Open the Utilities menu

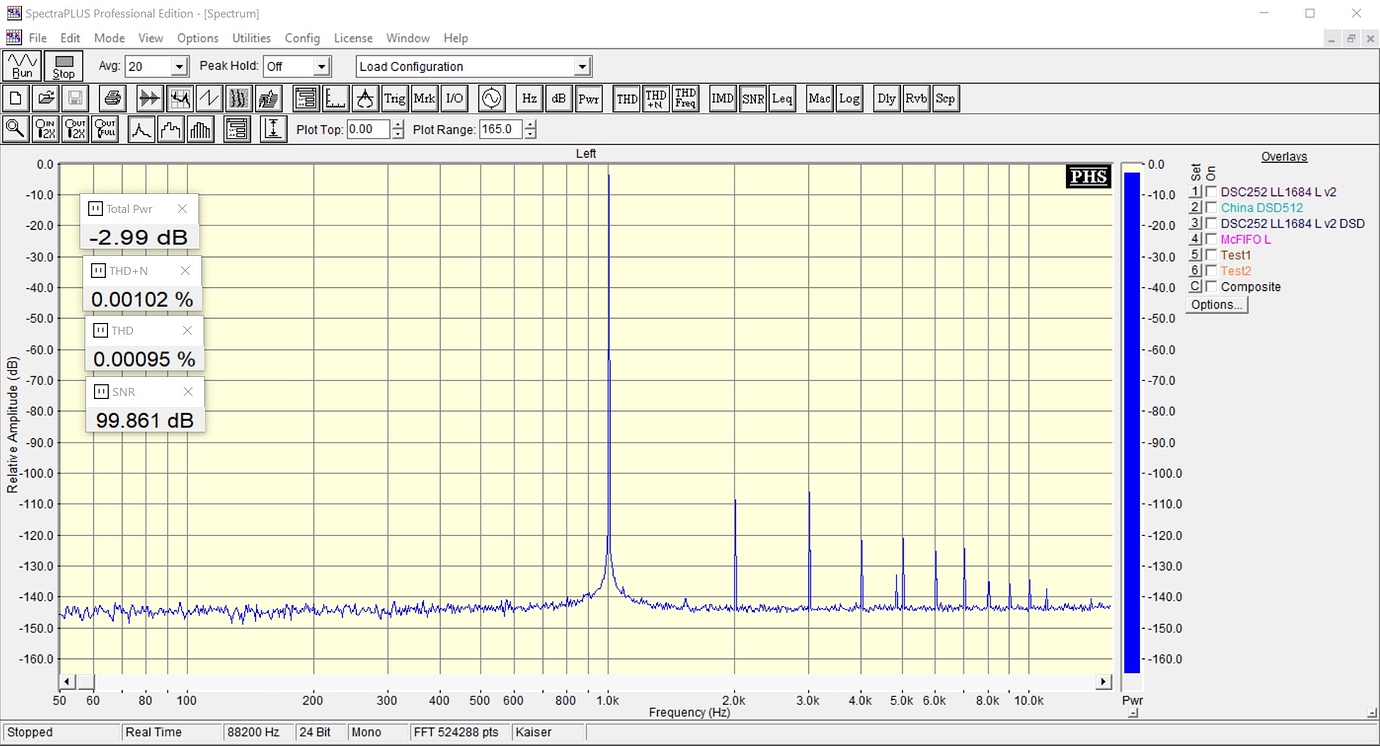(x=251, y=38)
